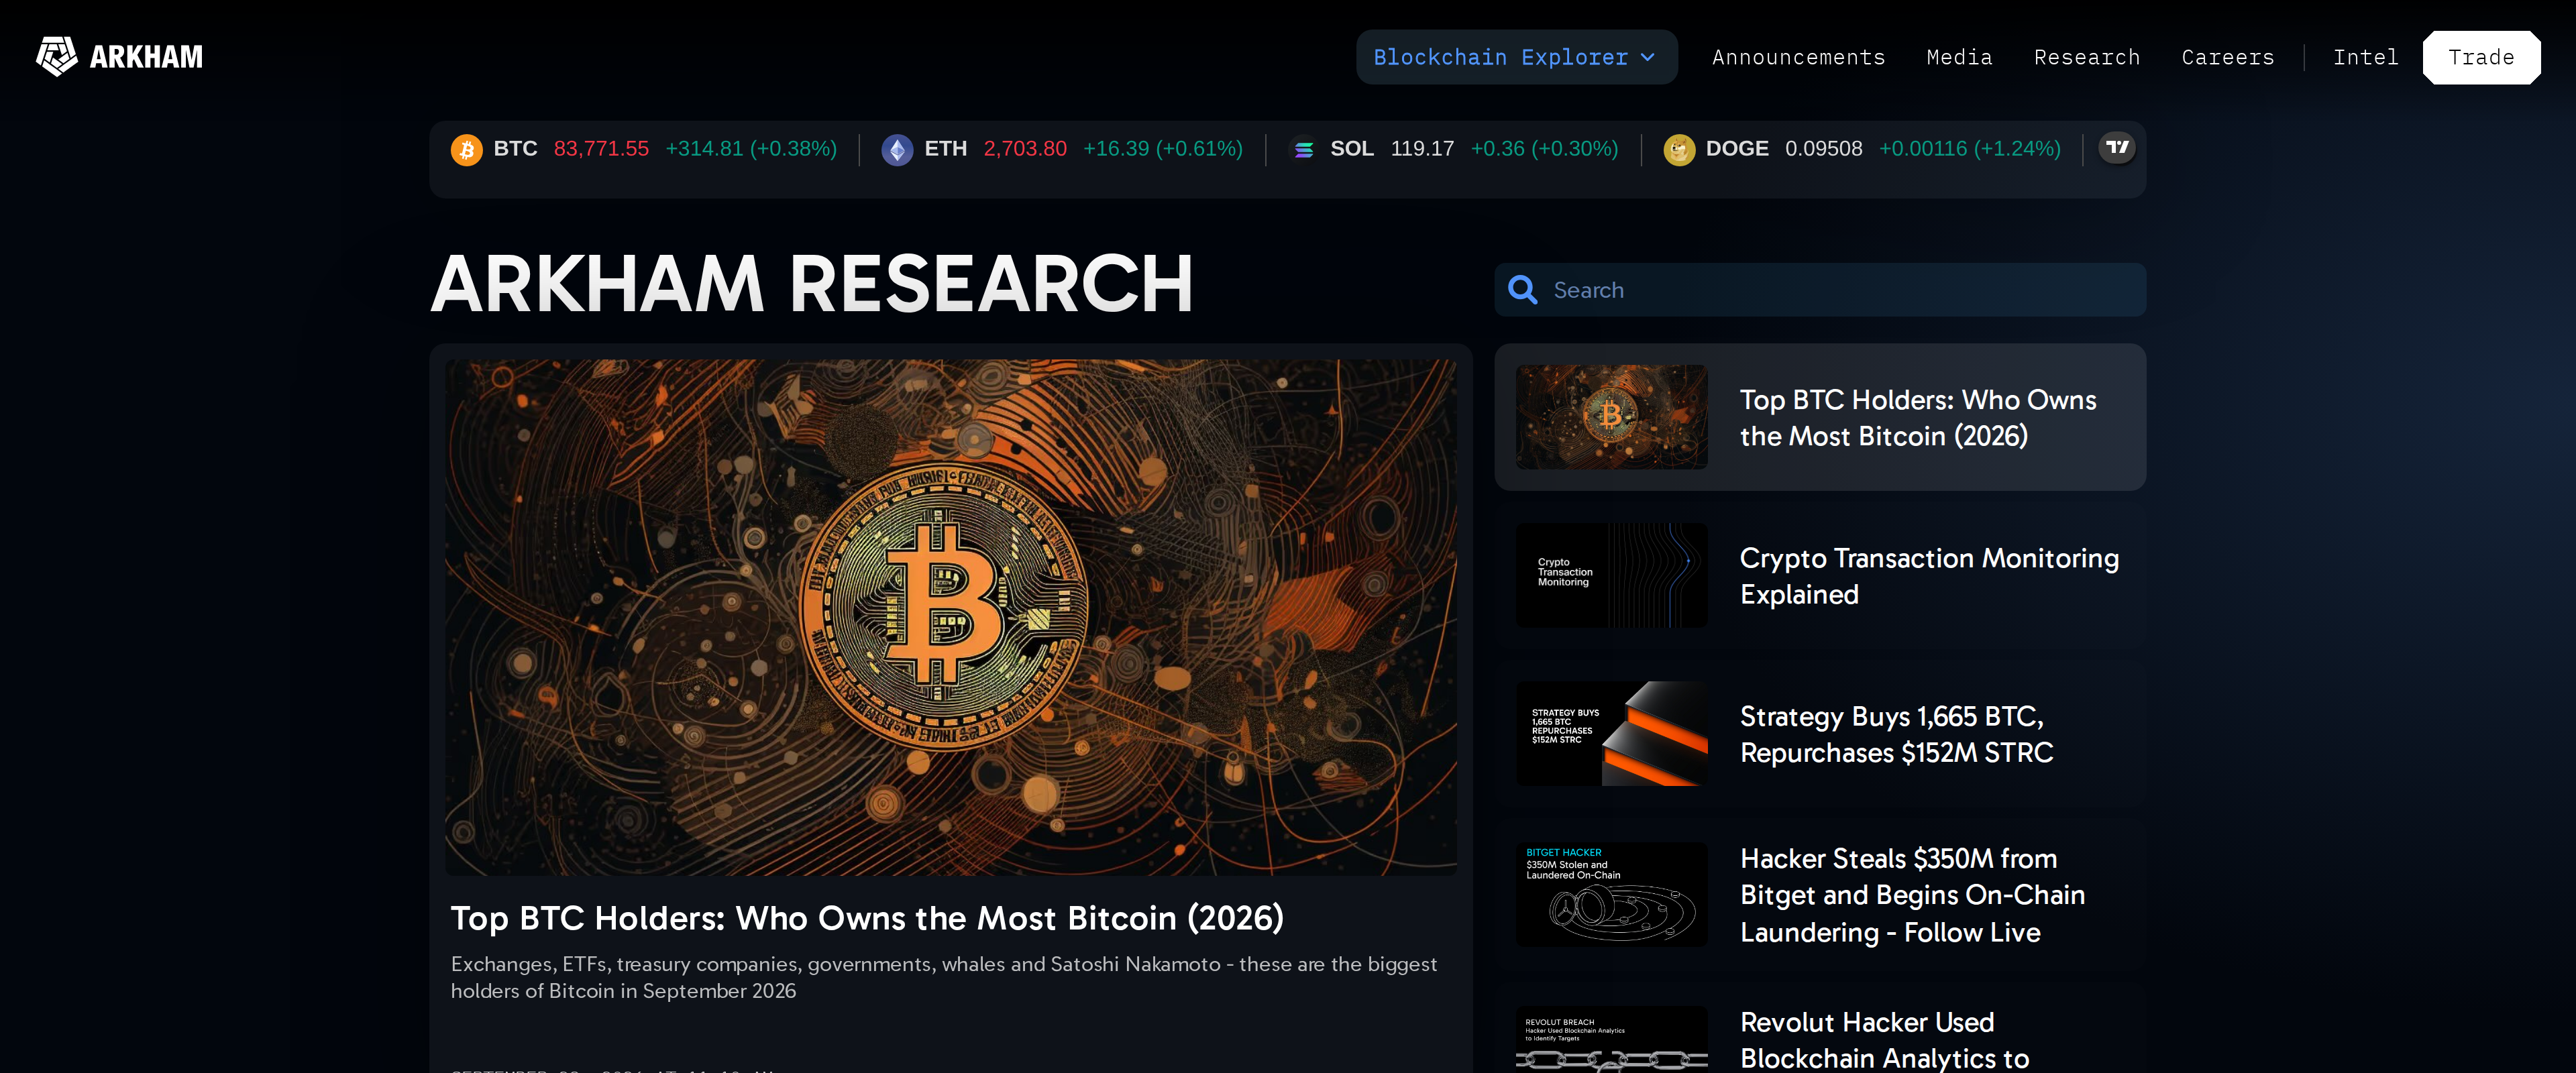
Task: Open the Careers page
Action: (x=2227, y=57)
